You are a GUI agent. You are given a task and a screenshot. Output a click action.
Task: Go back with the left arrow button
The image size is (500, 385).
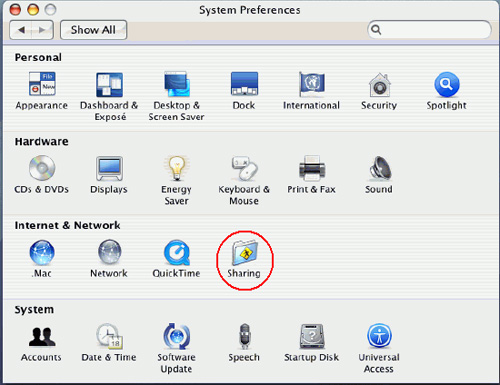[x=21, y=30]
